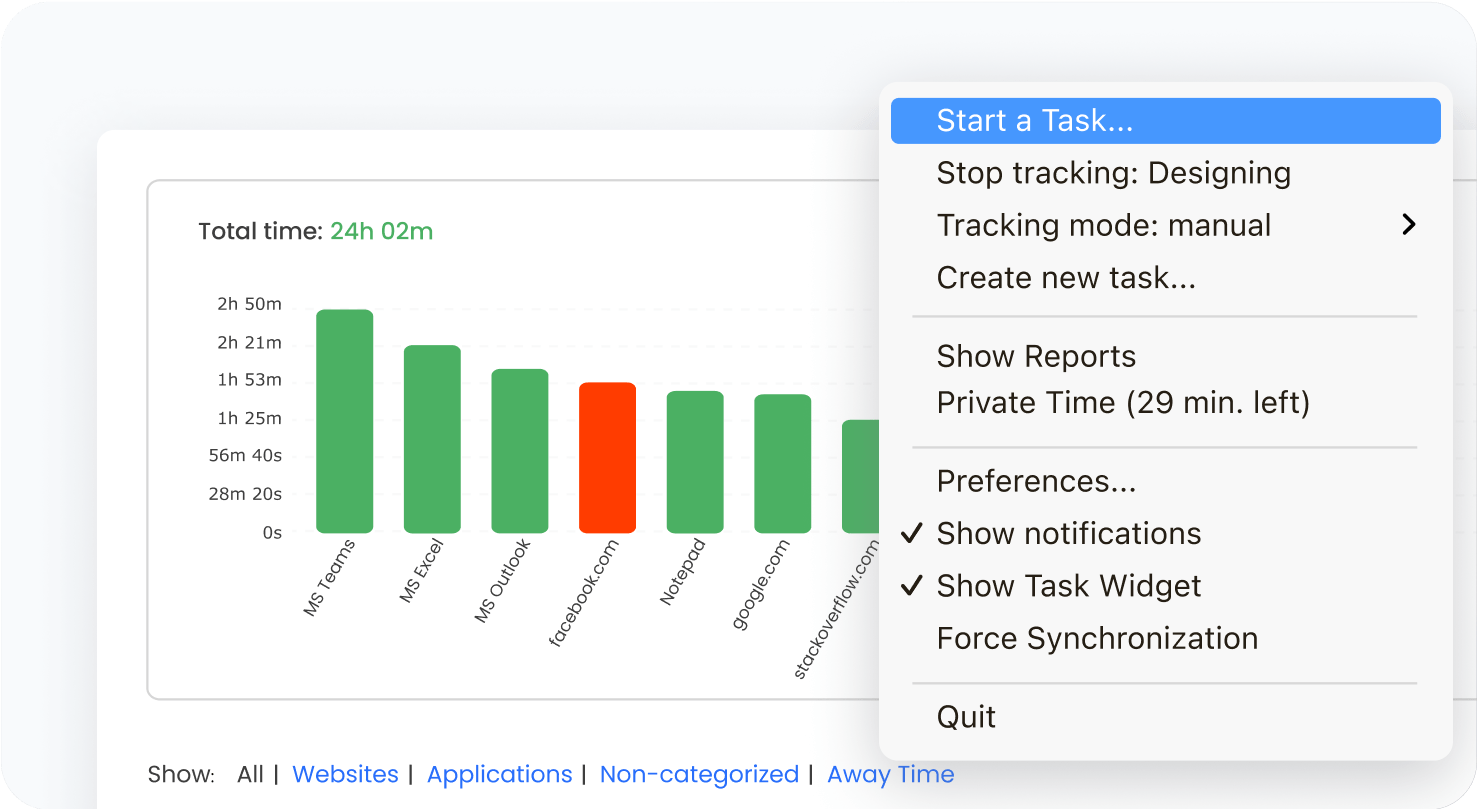Viewport: 1477px width, 809px height.
Task: Select Stop tracking: Designing
Action: click(x=1113, y=173)
